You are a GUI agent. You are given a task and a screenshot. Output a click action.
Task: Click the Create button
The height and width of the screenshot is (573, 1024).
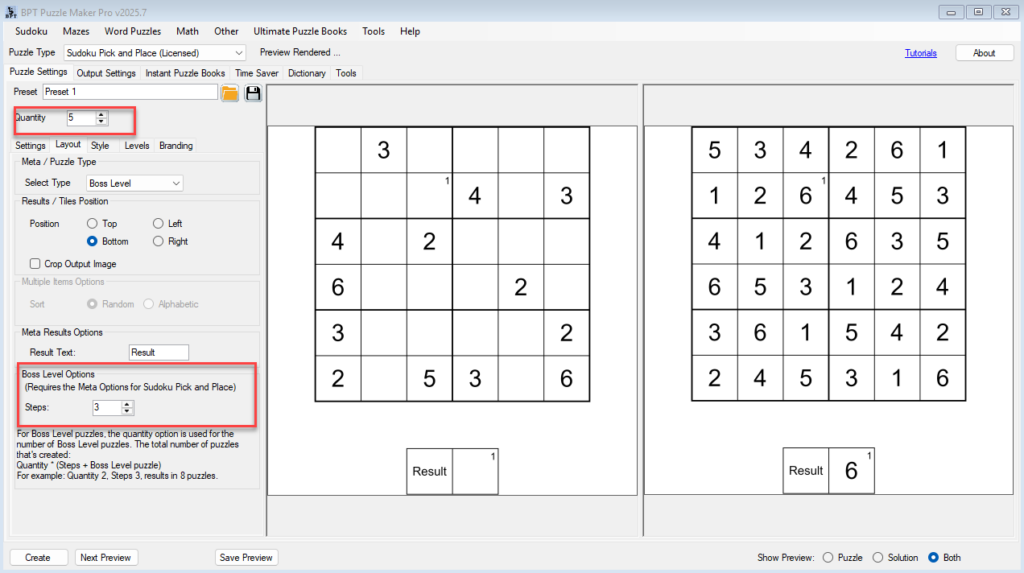[38, 558]
